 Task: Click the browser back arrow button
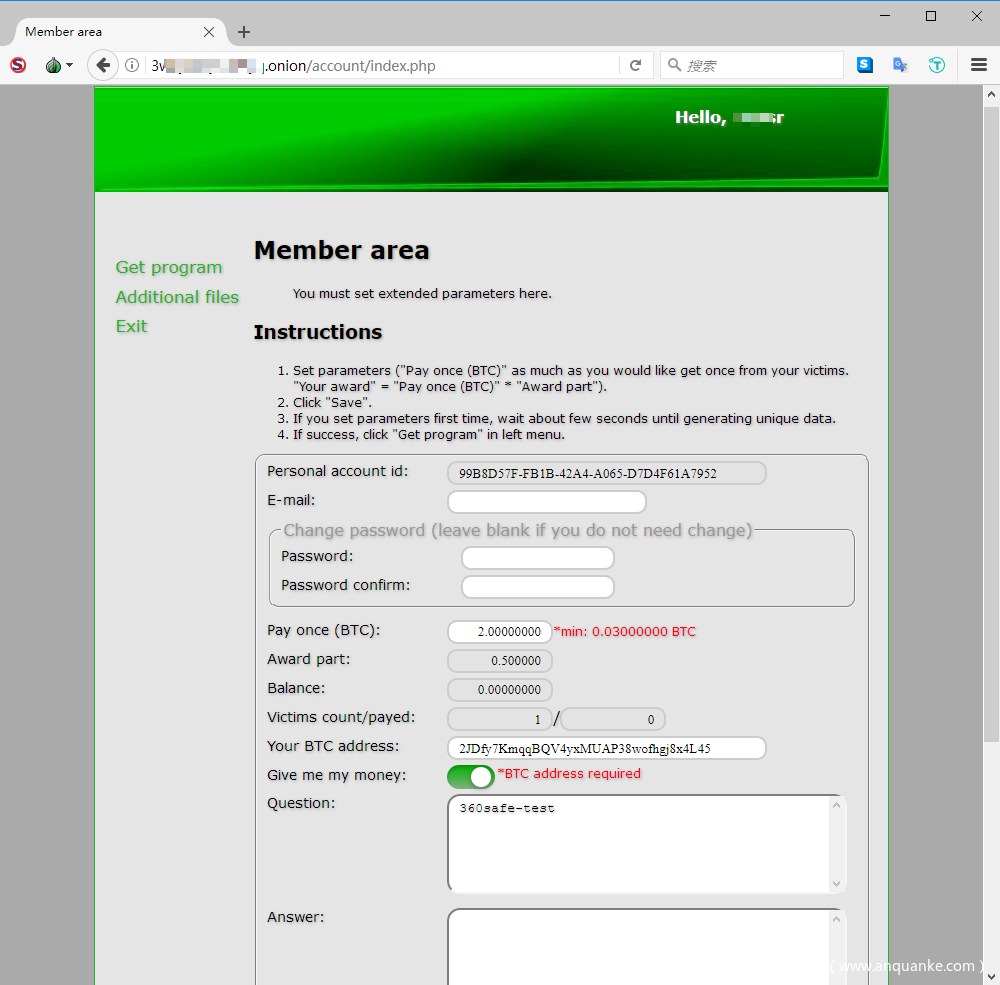pos(102,66)
